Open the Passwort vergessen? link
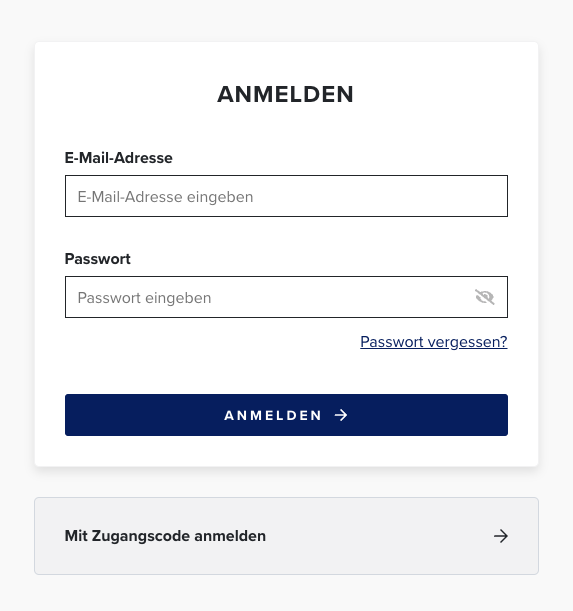 click(x=433, y=342)
